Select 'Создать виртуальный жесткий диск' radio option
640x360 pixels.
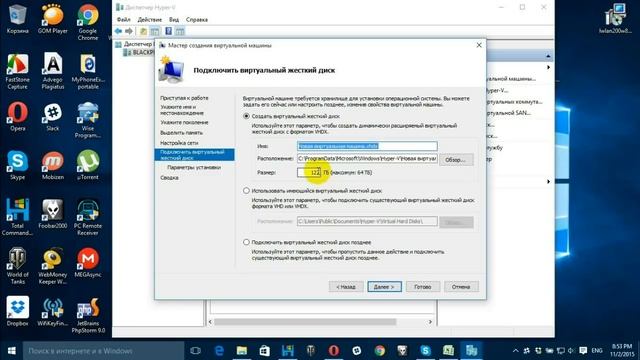coord(246,116)
